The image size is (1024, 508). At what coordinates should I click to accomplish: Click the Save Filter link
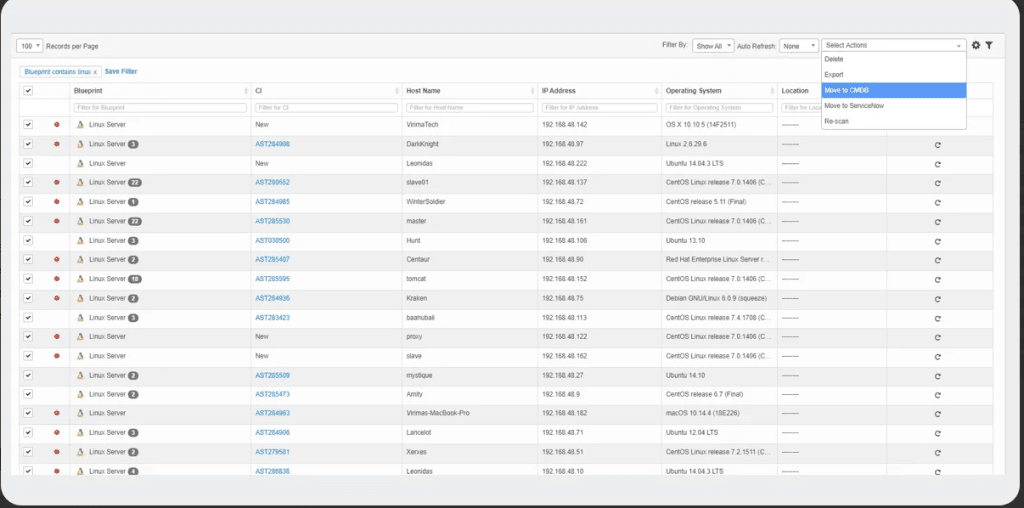coord(121,72)
